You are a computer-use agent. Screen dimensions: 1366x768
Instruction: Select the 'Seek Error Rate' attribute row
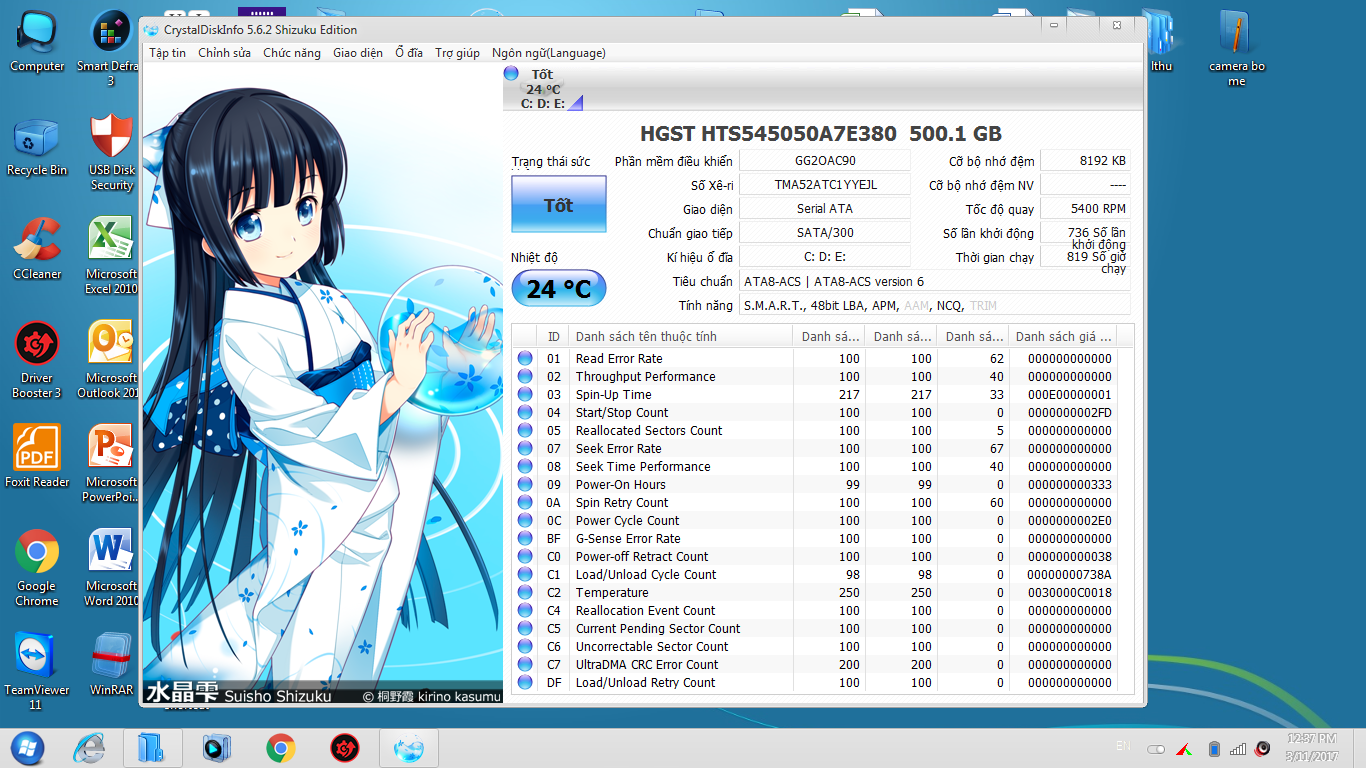tap(824, 448)
